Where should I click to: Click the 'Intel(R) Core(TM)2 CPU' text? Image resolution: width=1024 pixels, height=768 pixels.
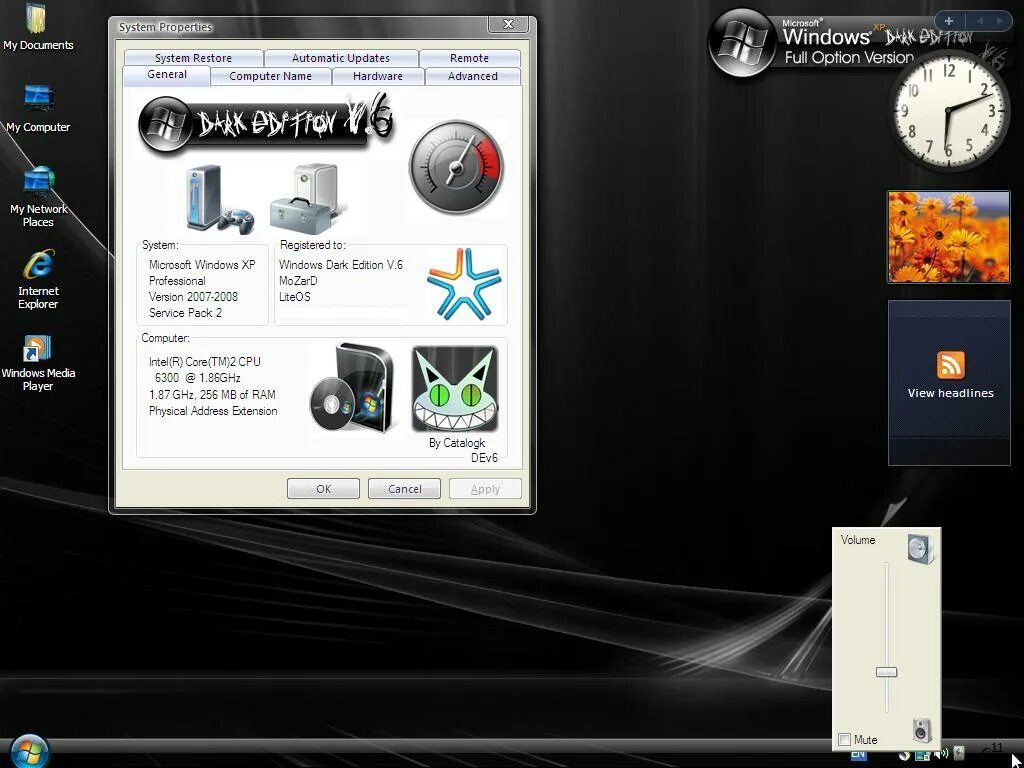coord(204,362)
